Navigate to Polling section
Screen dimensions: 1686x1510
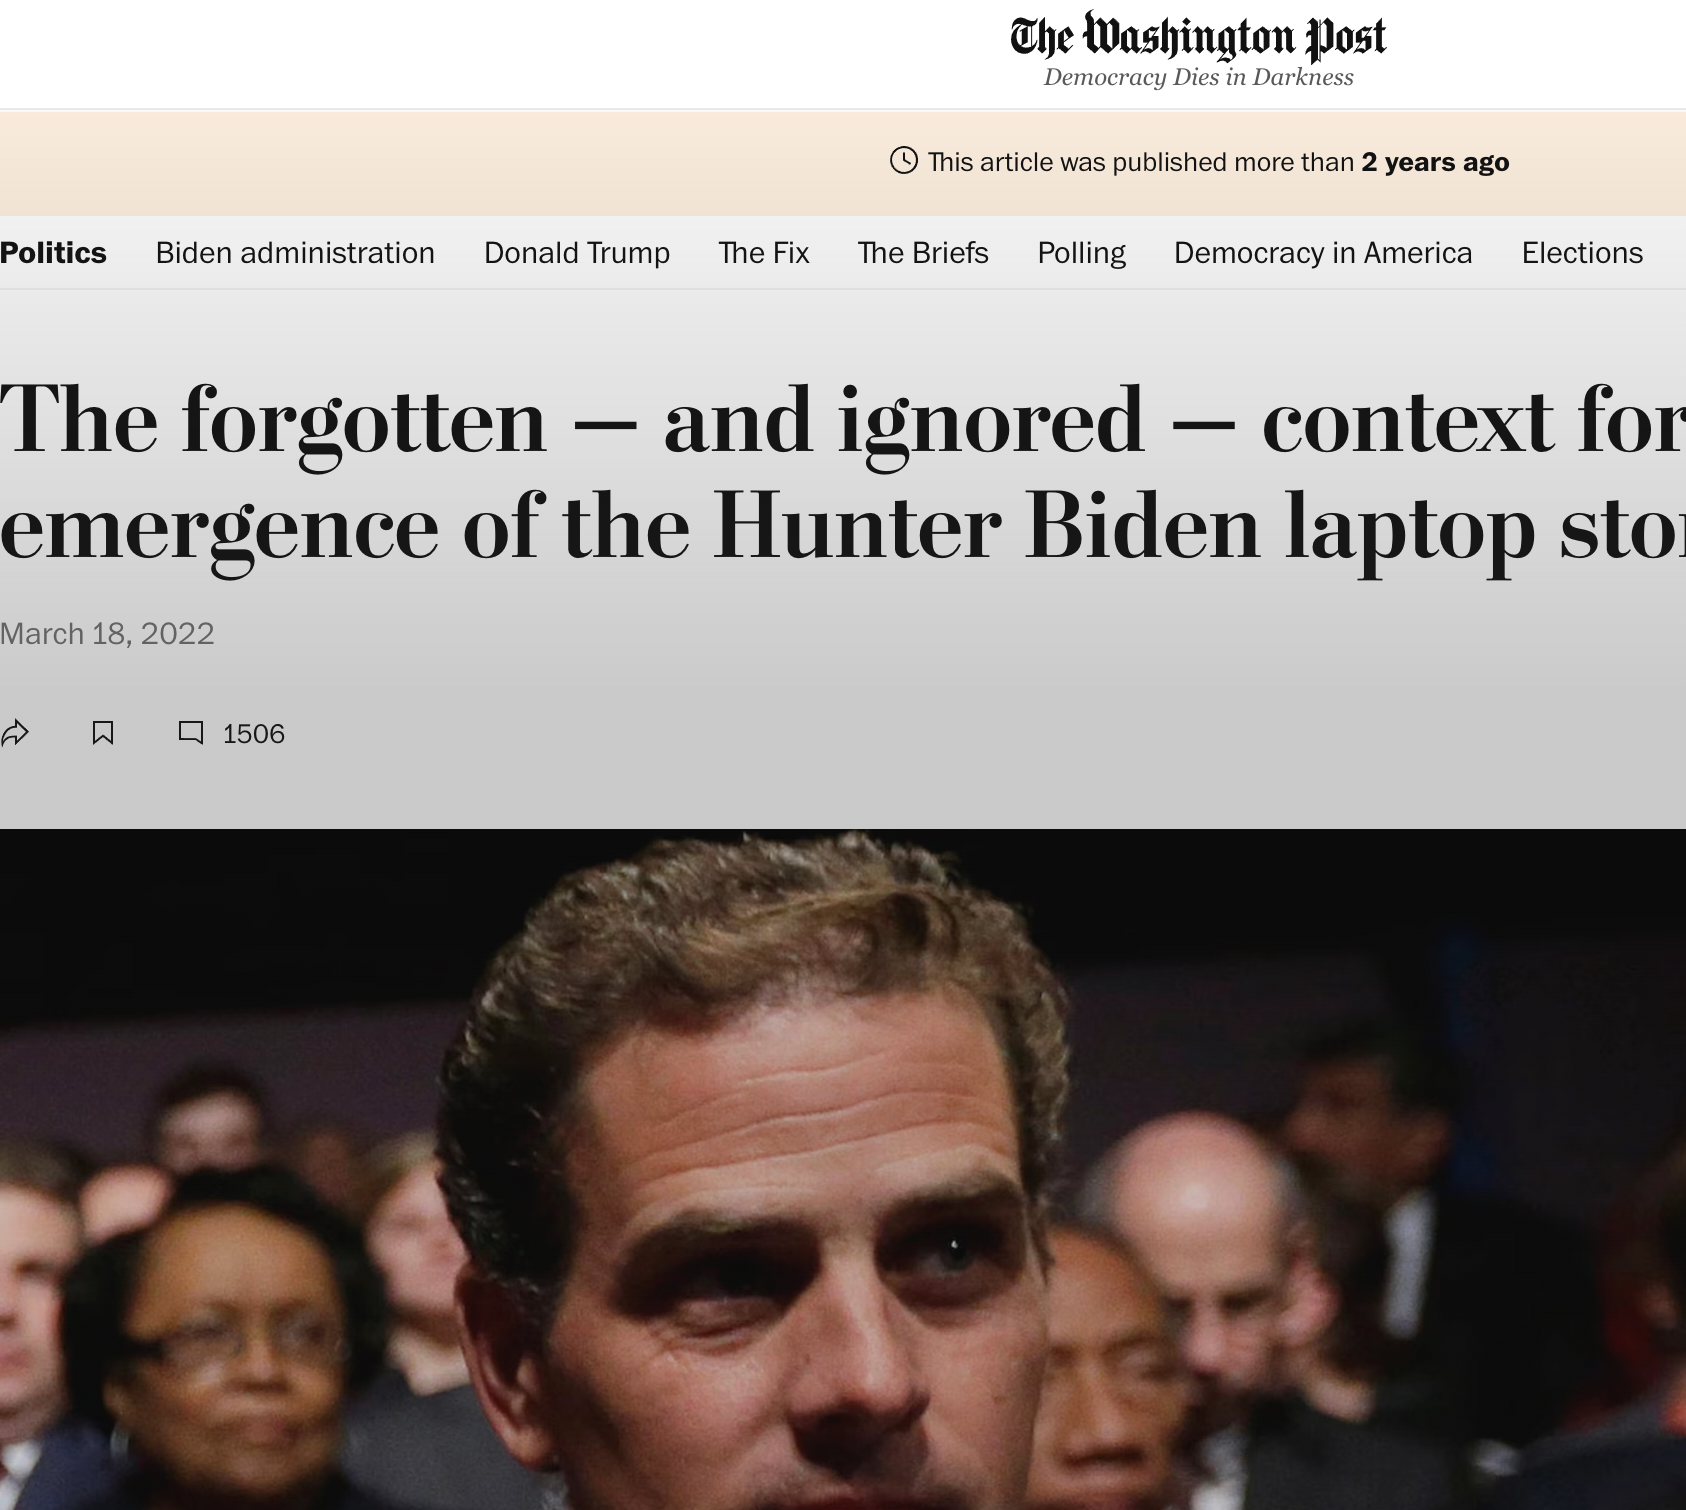click(x=1081, y=253)
